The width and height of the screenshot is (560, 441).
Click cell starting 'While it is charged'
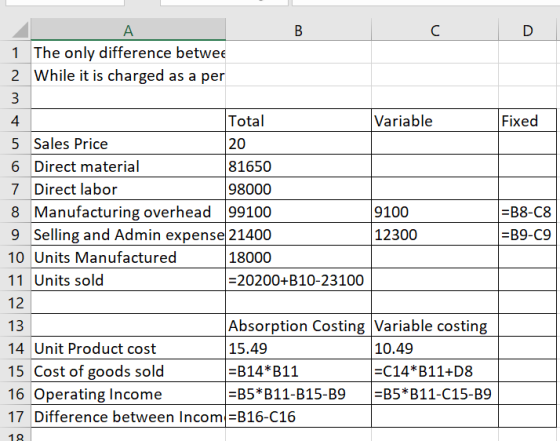pyautogui.click(x=128, y=75)
